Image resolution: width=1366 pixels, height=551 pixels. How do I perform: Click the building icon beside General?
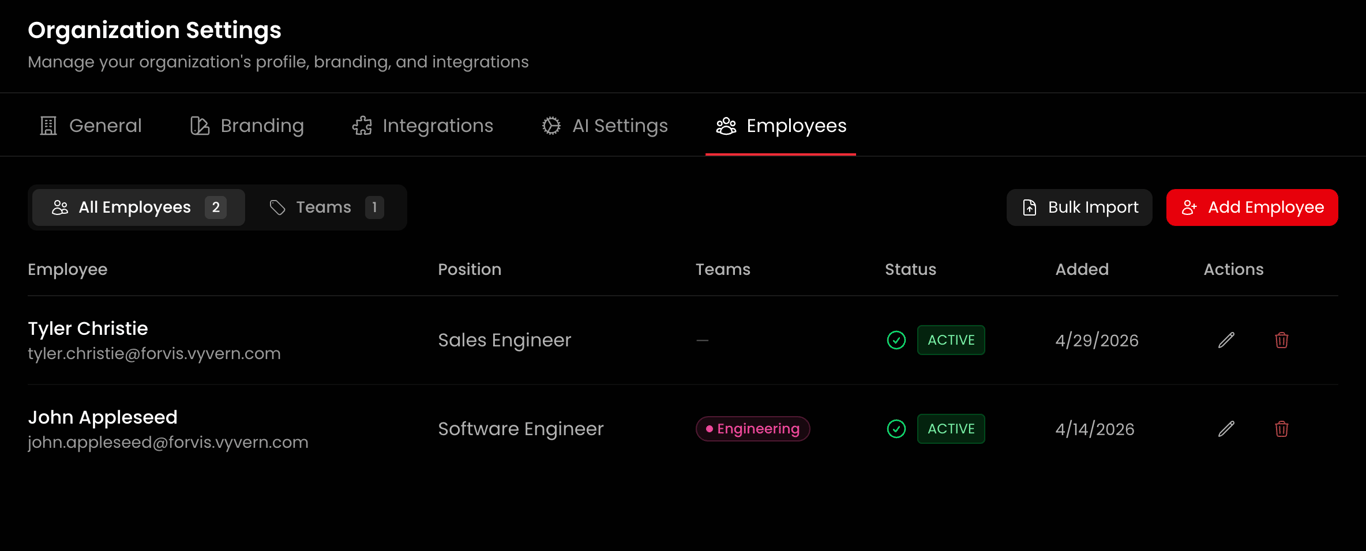(48, 126)
